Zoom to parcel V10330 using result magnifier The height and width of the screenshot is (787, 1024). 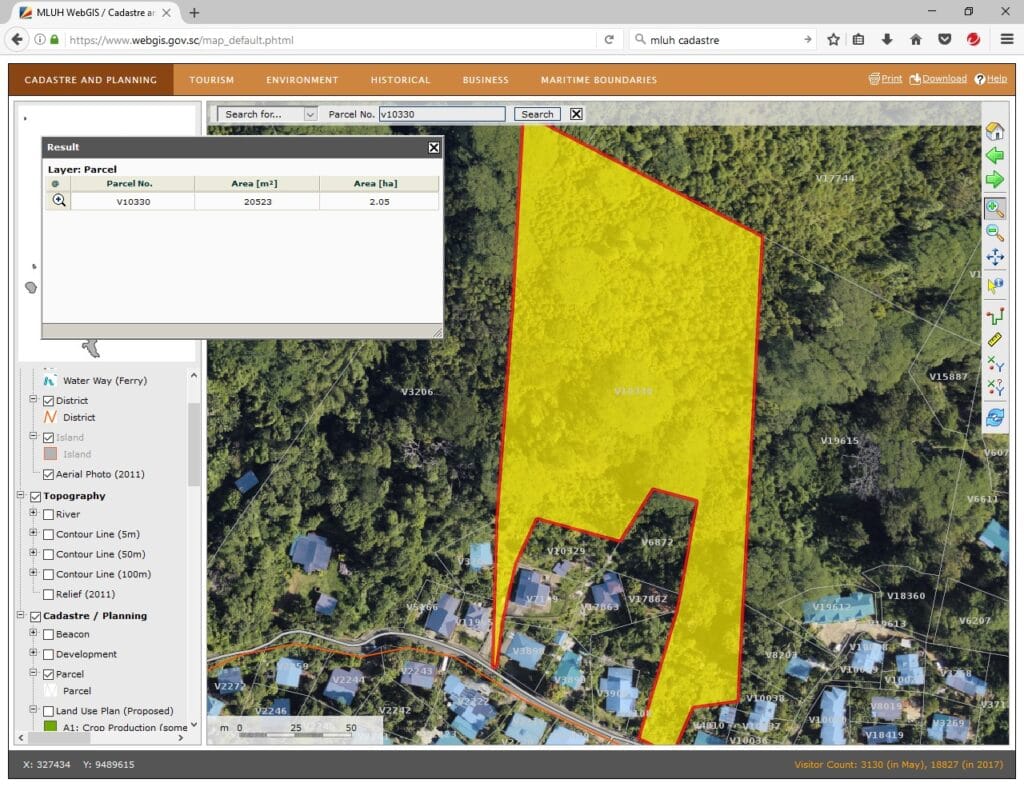(59, 201)
